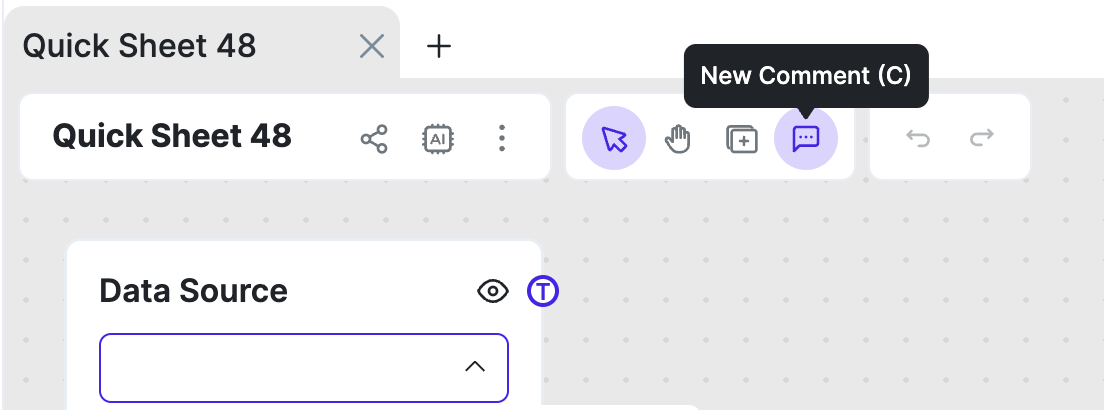Image resolution: width=1104 pixels, height=410 pixels.
Task: Click the New Comment (C) tooltip label
Action: [806, 76]
